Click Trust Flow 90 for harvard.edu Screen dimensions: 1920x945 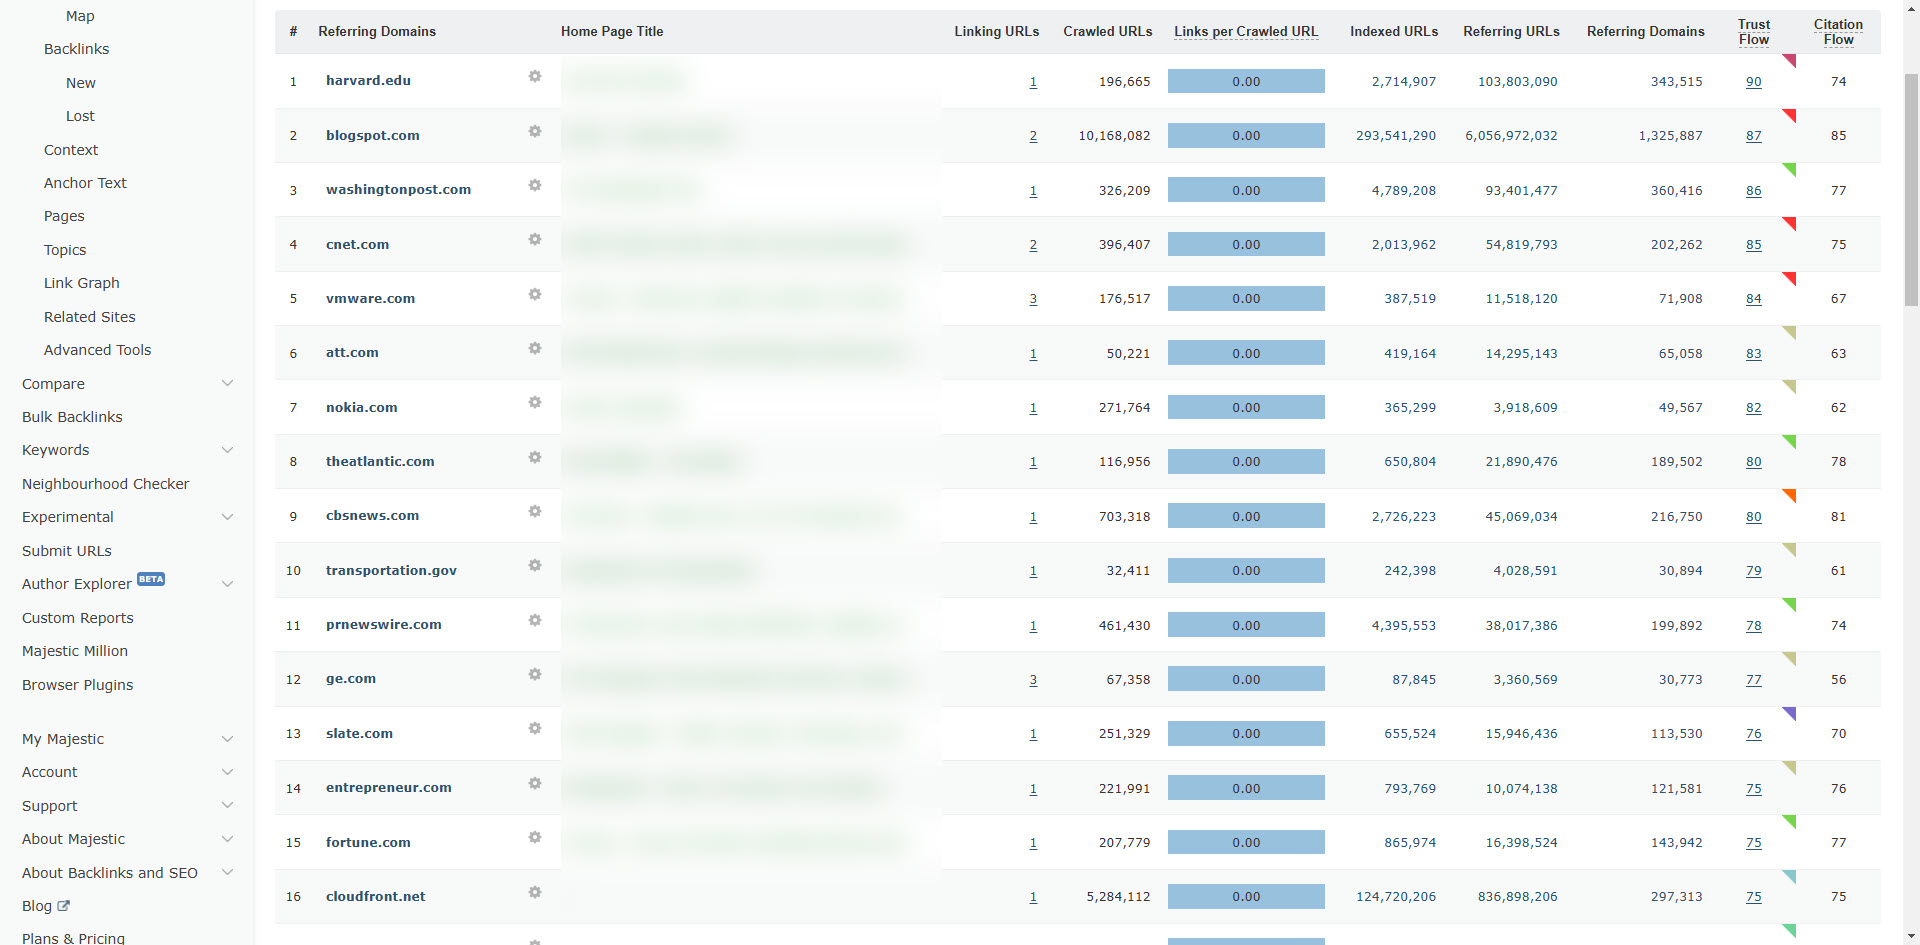coord(1754,82)
